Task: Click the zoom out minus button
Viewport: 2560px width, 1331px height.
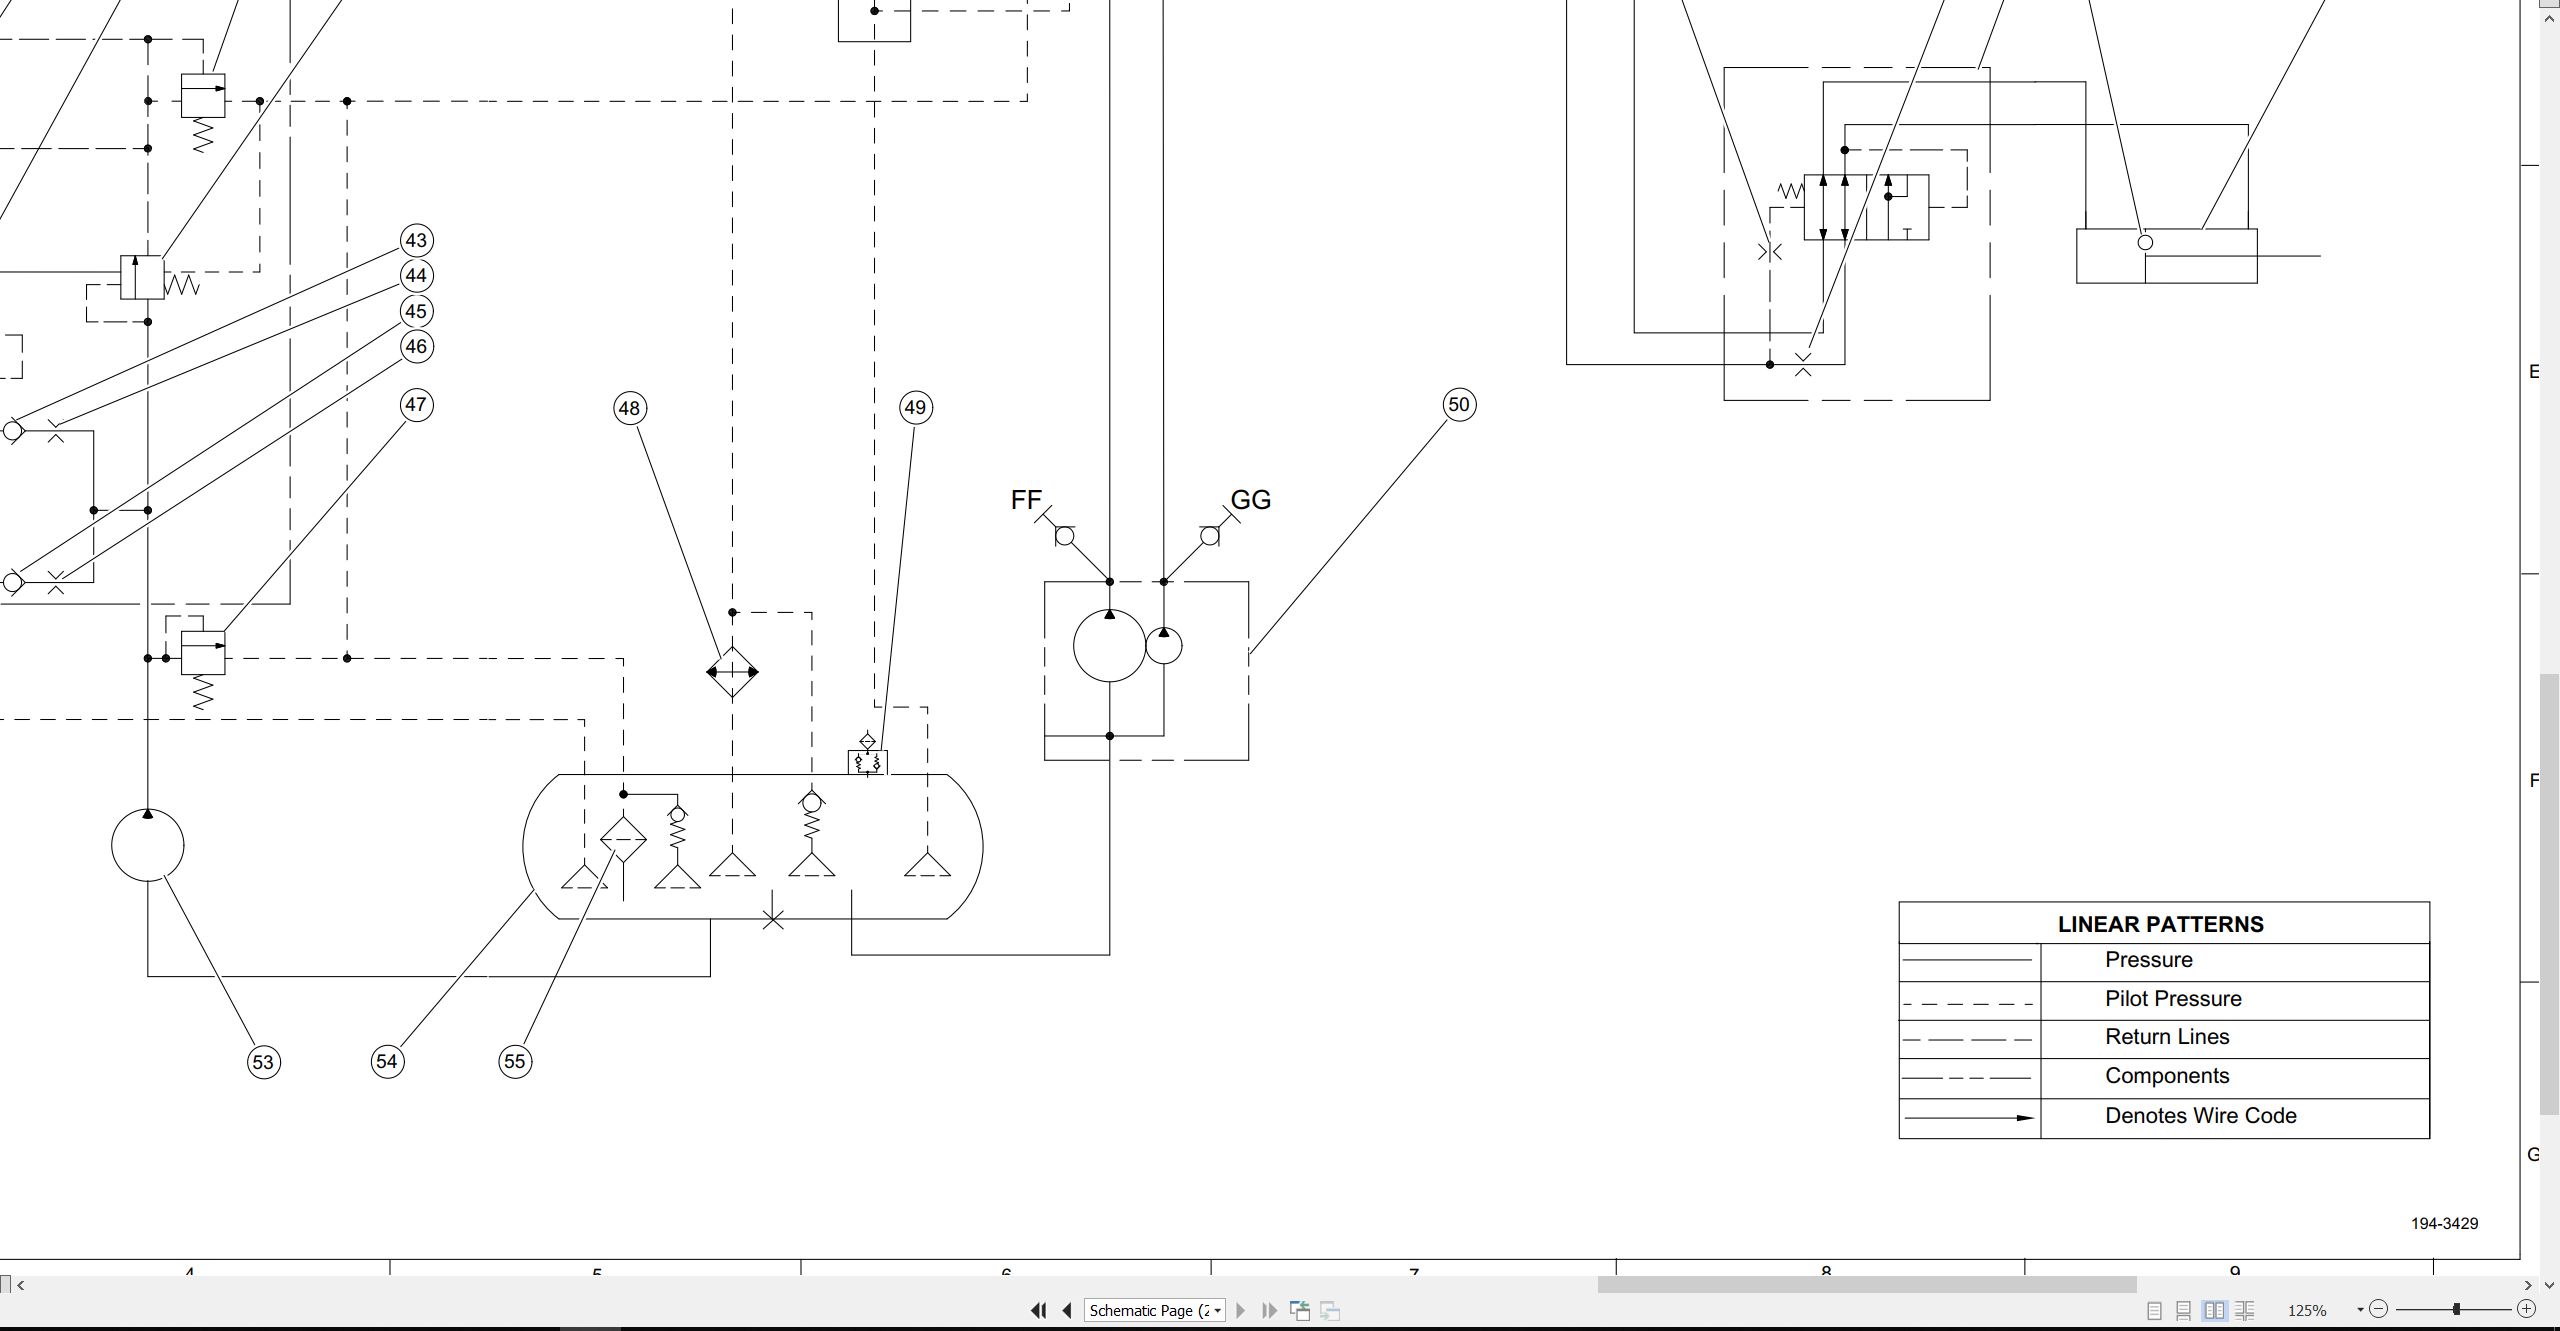Action: [2379, 1309]
